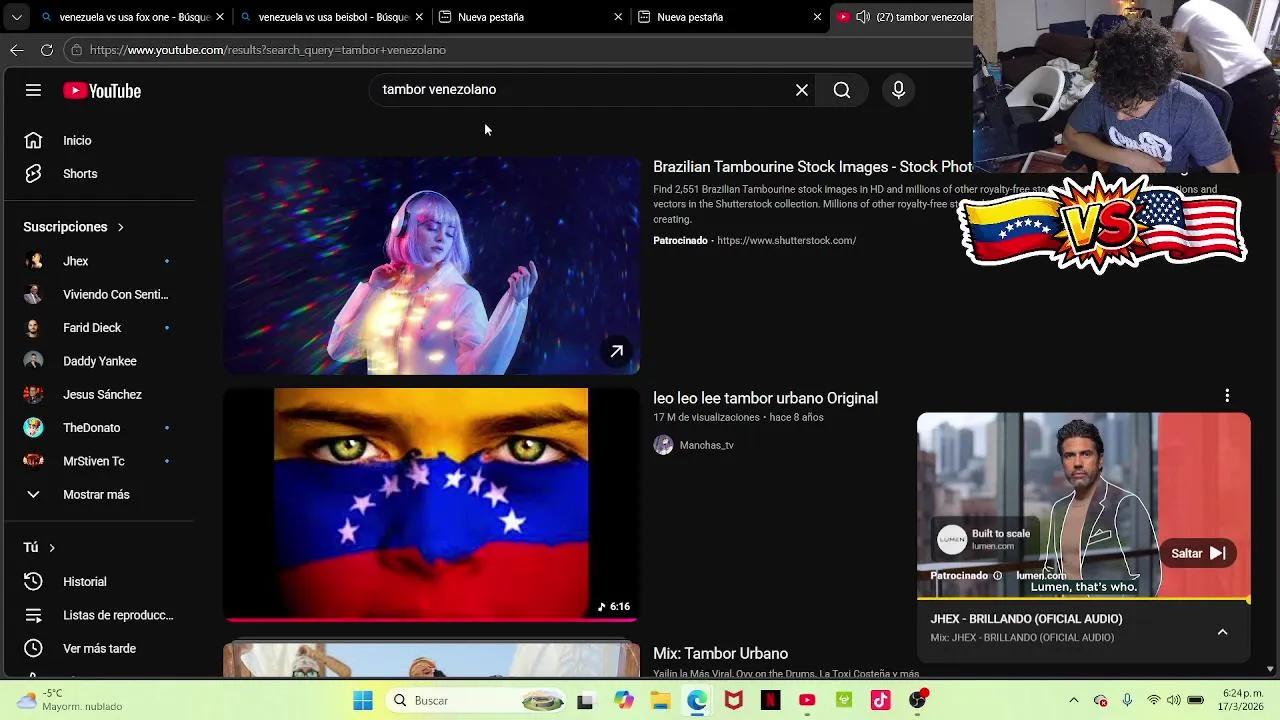Open Historial in the sidebar
Screen dimensions: 1280x720
pyautogui.click(x=98, y=582)
